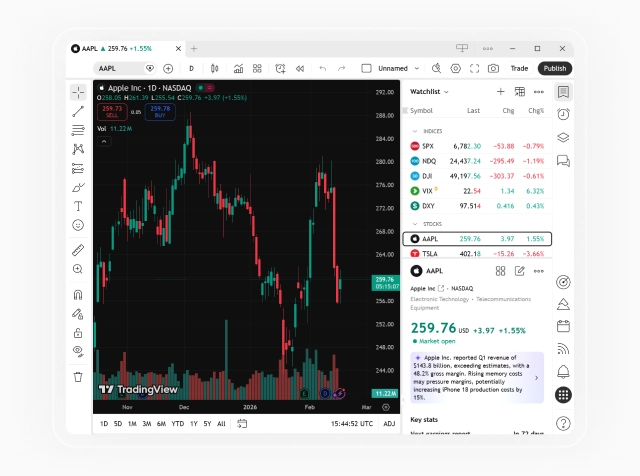Click the trash remove objects icon
The width and height of the screenshot is (640, 476).
tap(78, 376)
